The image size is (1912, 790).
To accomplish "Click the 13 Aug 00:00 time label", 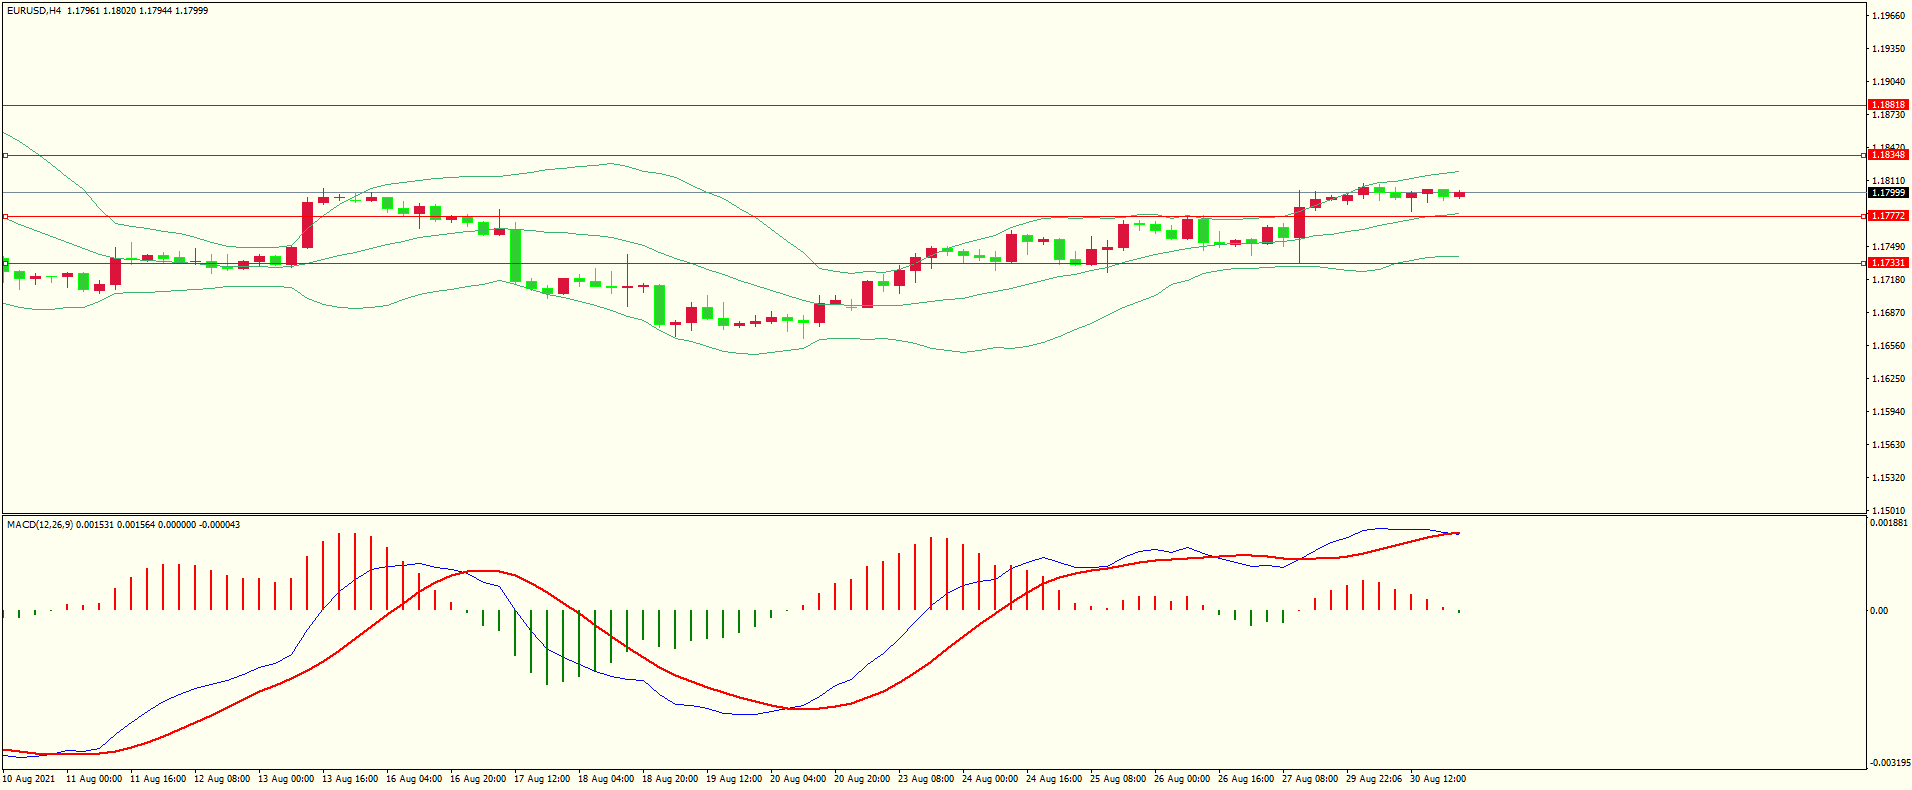I will tap(286, 779).
